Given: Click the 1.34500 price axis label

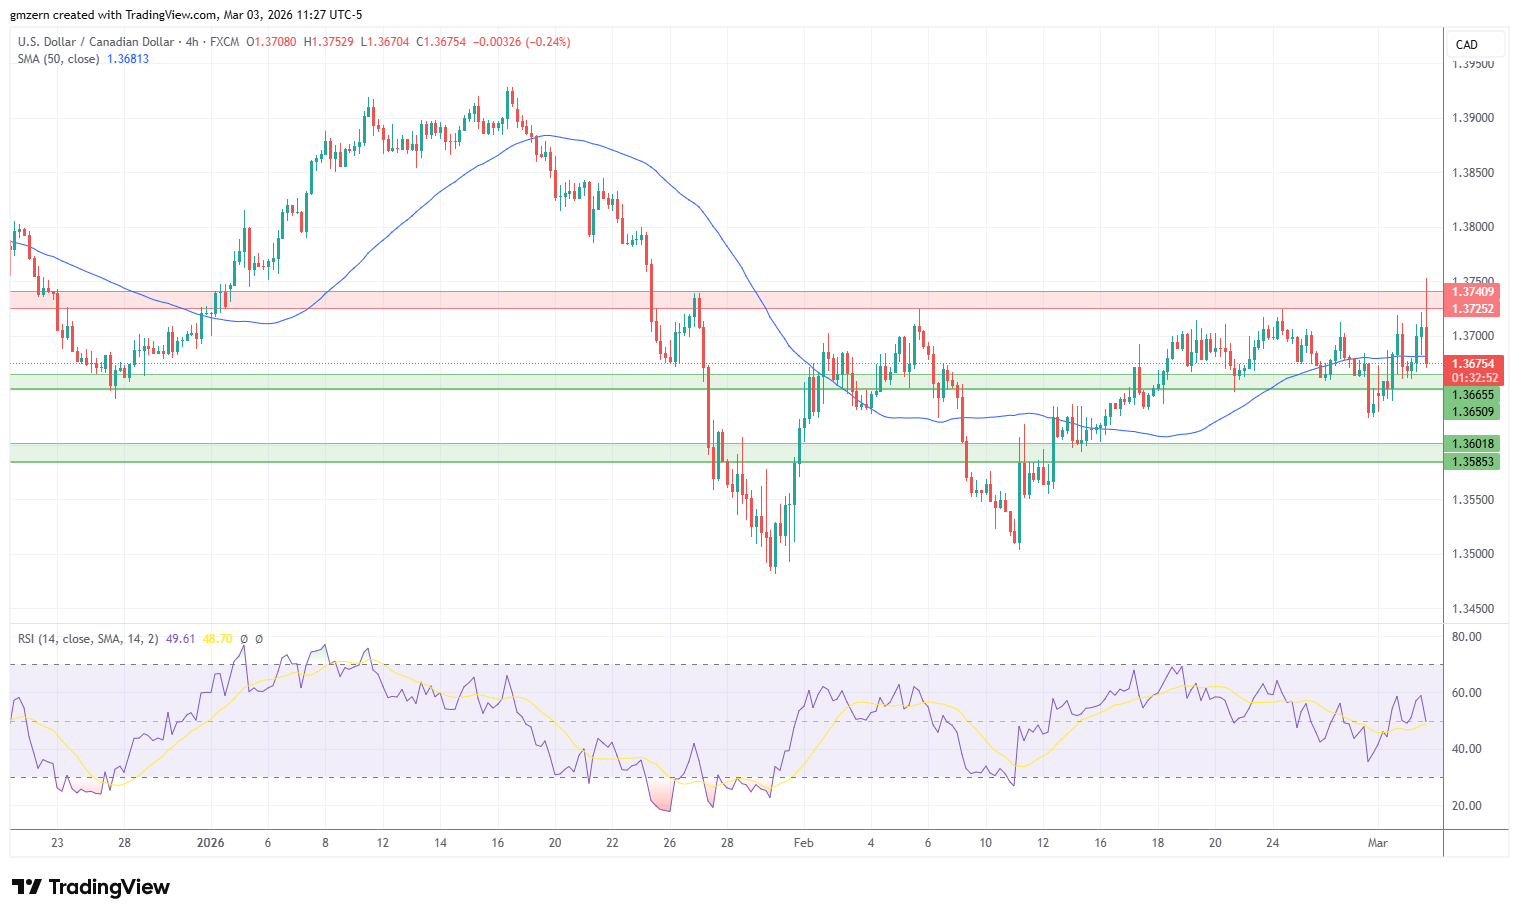Looking at the screenshot, I should pyautogui.click(x=1472, y=609).
